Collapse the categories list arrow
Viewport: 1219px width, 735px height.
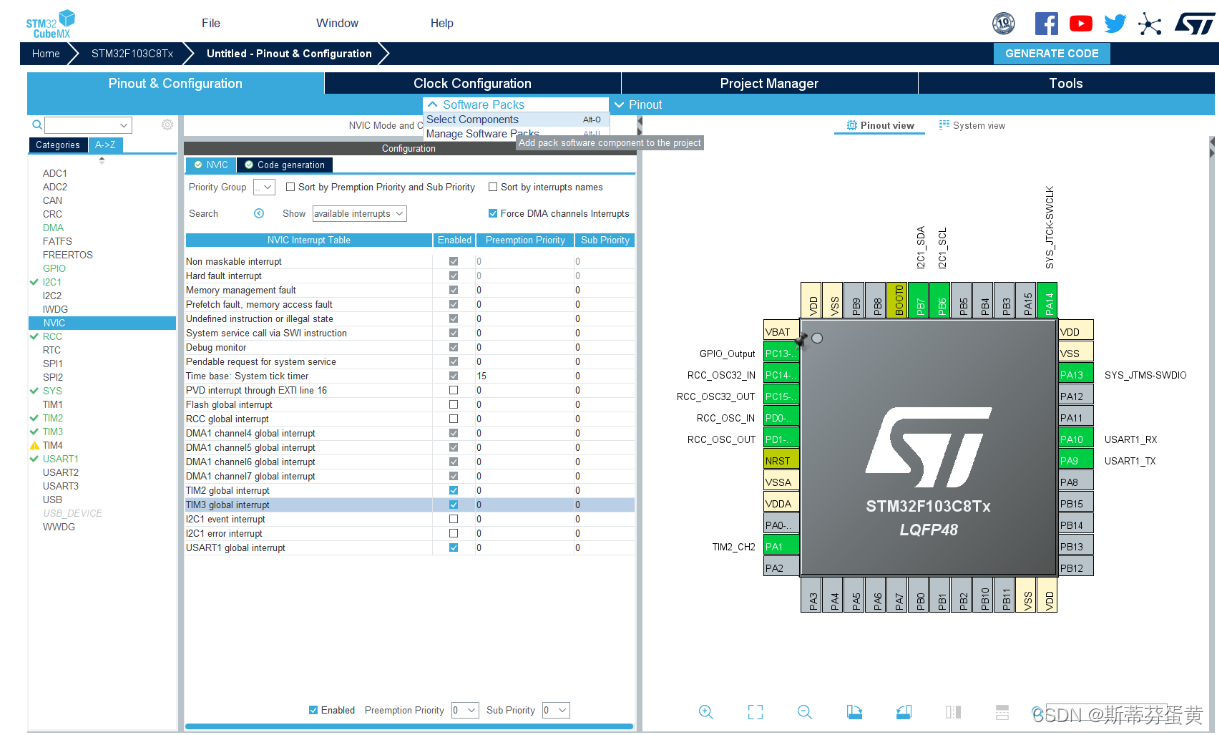point(101,160)
